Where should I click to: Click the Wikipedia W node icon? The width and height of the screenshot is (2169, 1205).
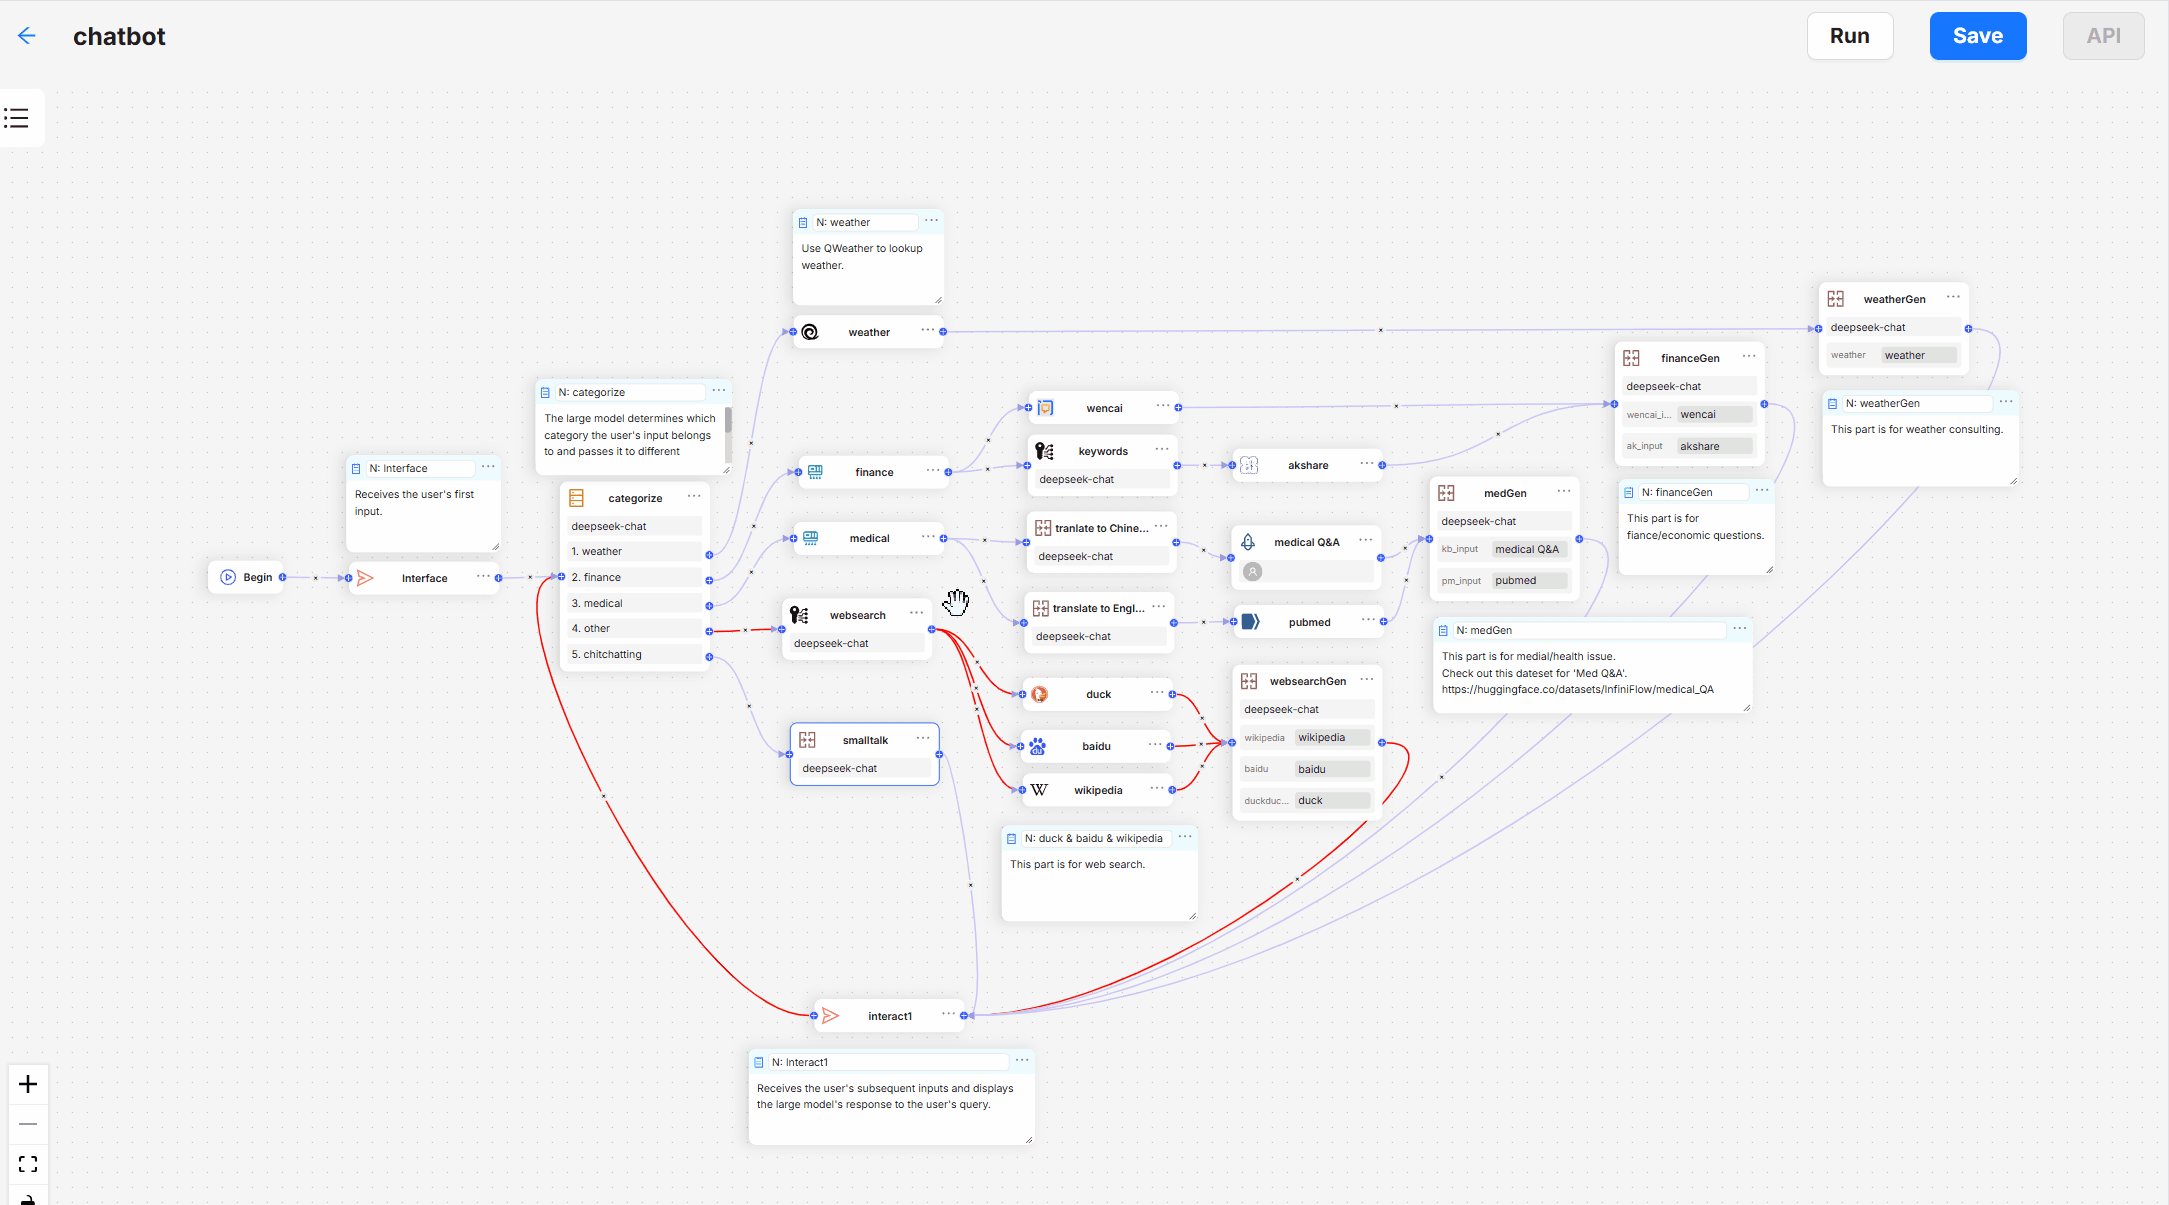[1039, 790]
